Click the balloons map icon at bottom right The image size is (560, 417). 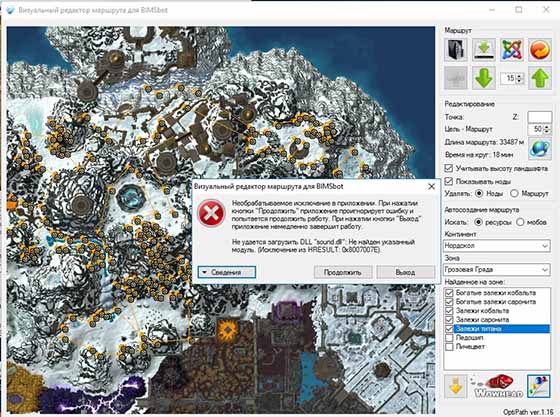click(539, 386)
